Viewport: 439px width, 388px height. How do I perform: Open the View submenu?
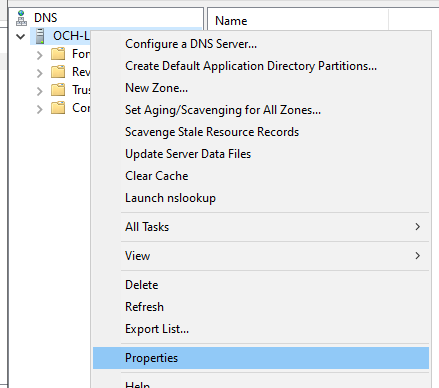coord(261,256)
